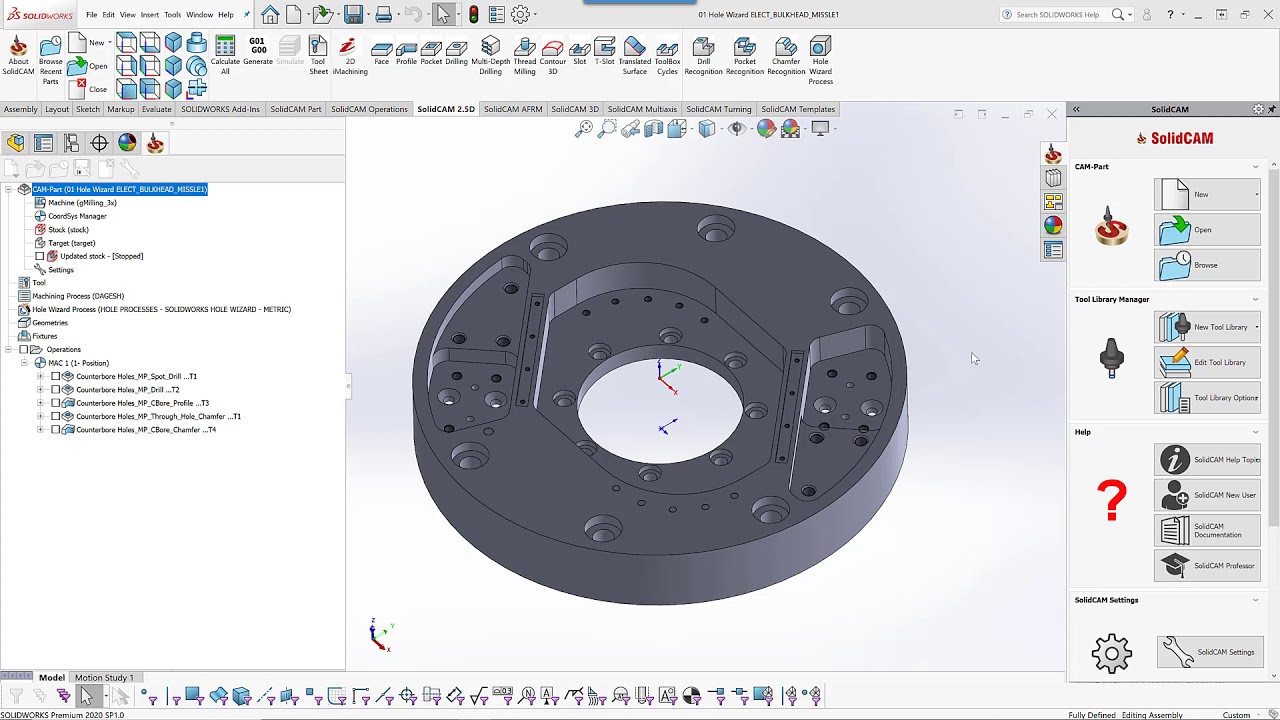Click Browse button in CAM-Part section
This screenshot has height=720, width=1280.
pyautogui.click(x=1208, y=265)
